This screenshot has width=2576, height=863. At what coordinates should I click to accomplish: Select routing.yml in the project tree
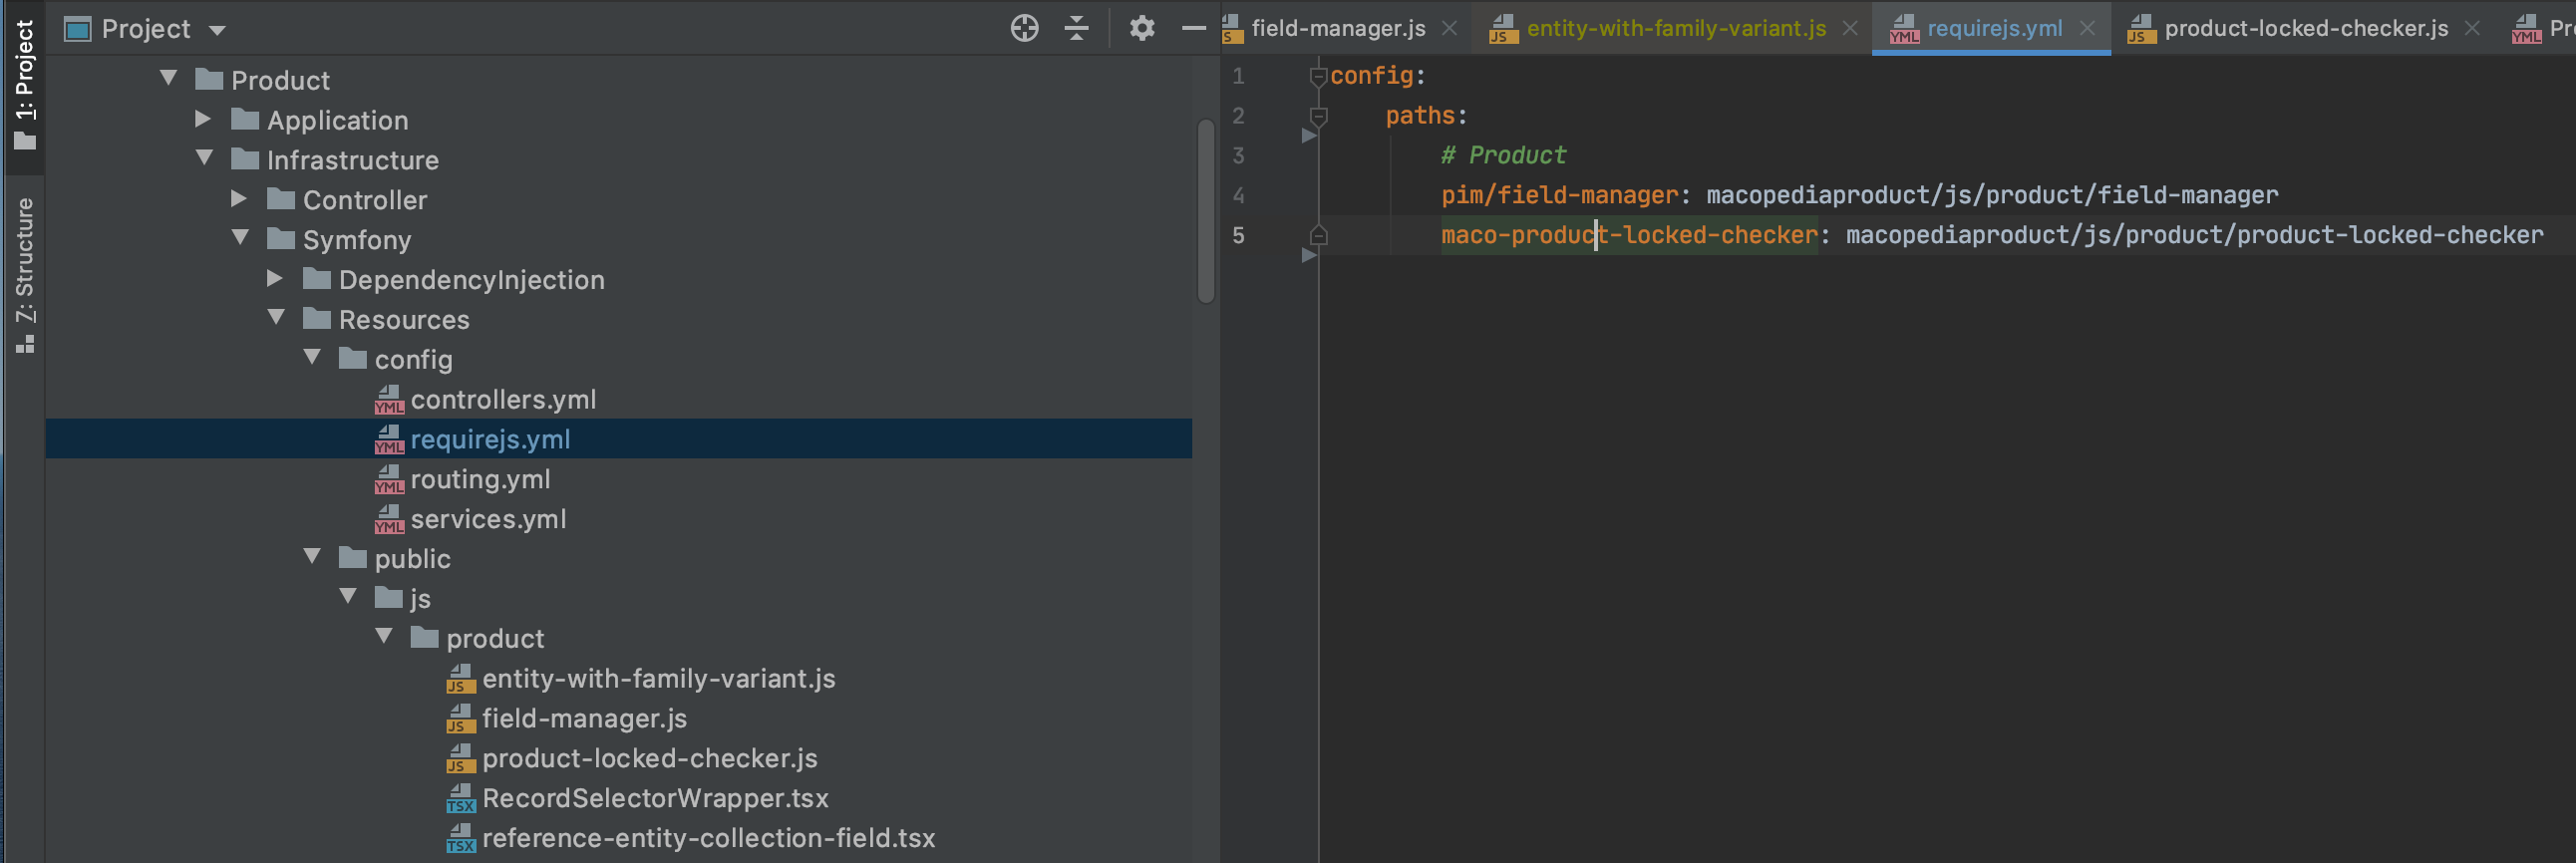pos(480,479)
